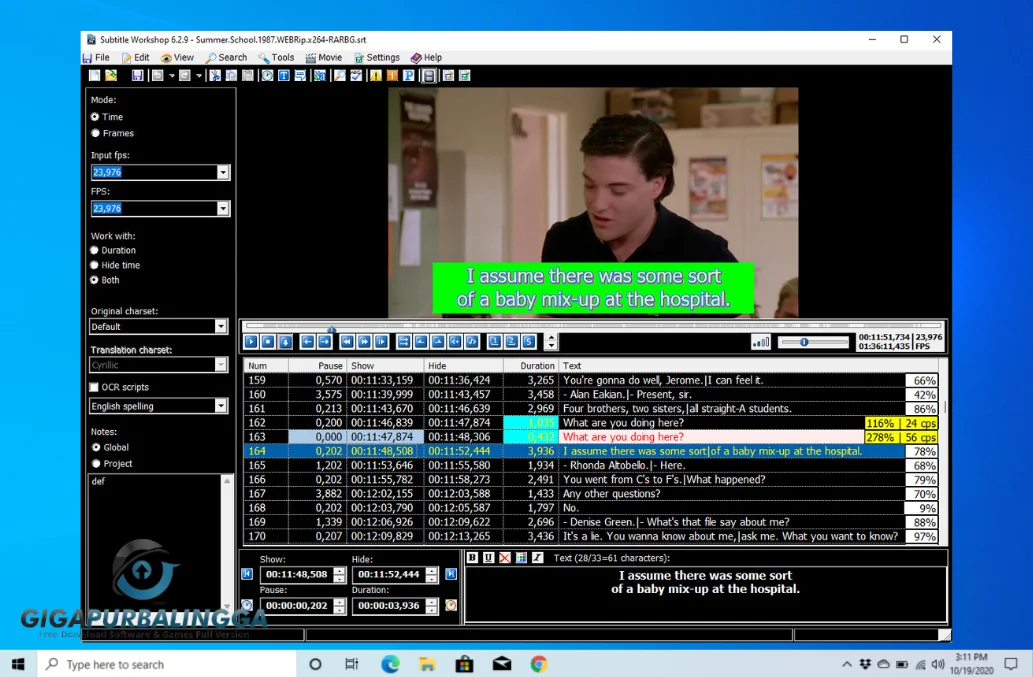Apply bold formatting to subtitle

[x=472, y=558]
